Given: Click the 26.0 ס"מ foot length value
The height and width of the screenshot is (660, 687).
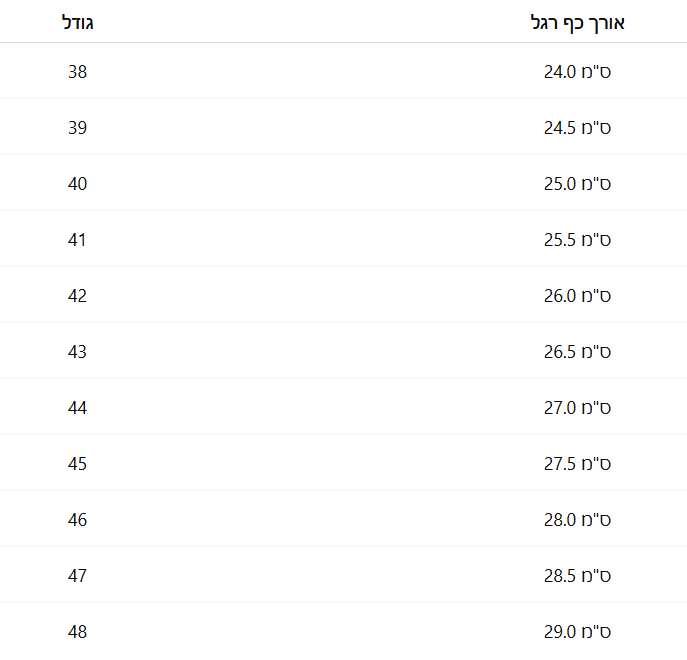Looking at the screenshot, I should [x=577, y=296].
